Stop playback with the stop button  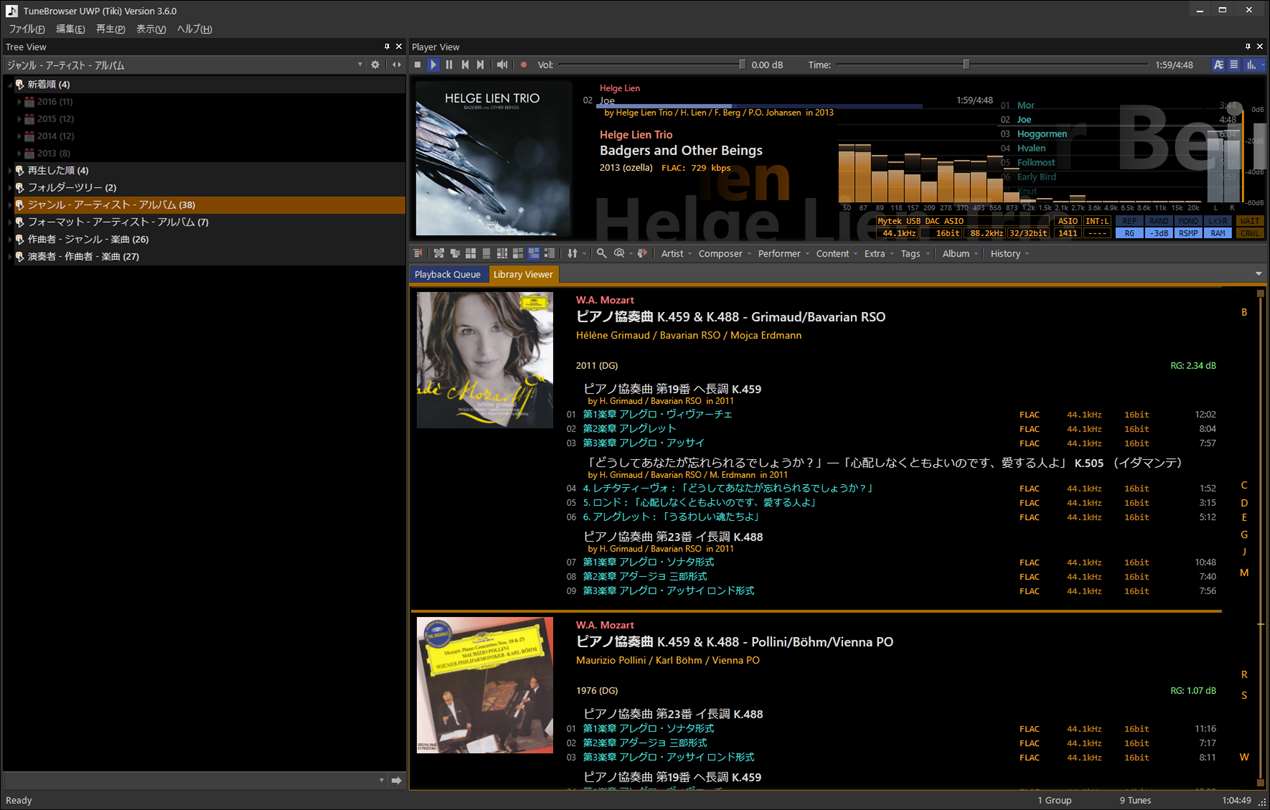click(x=418, y=65)
